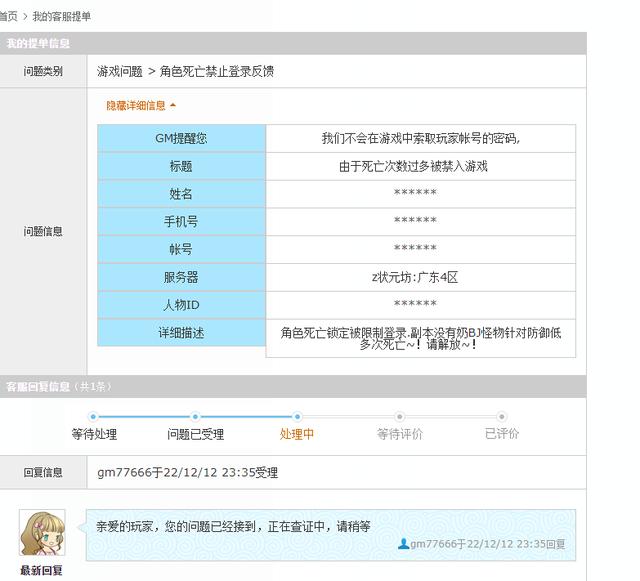Click the 问题已受理 progress dot
This screenshot has height=581, width=640.
pos(195,417)
